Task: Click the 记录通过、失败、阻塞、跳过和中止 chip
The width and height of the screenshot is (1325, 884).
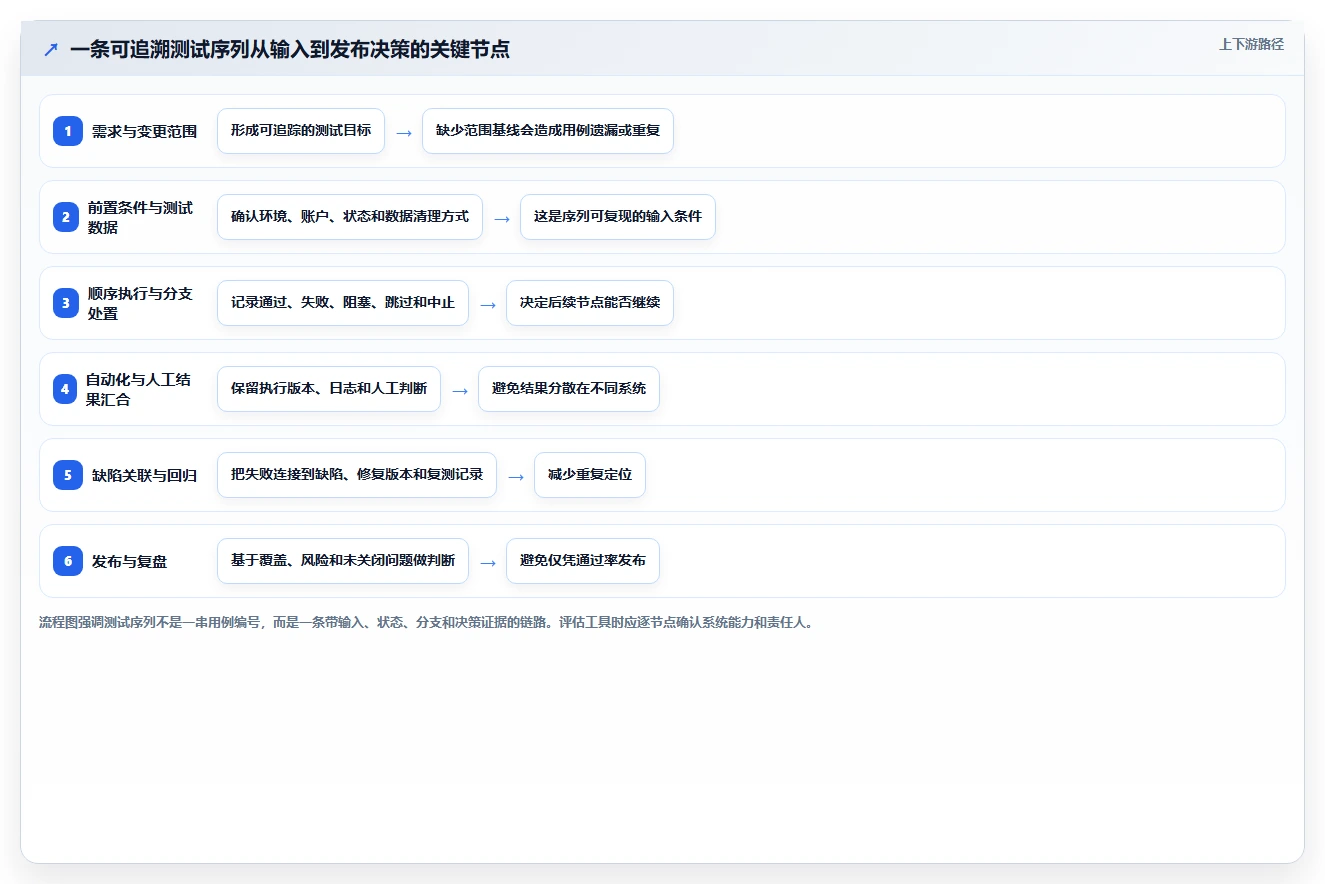Action: [x=343, y=303]
